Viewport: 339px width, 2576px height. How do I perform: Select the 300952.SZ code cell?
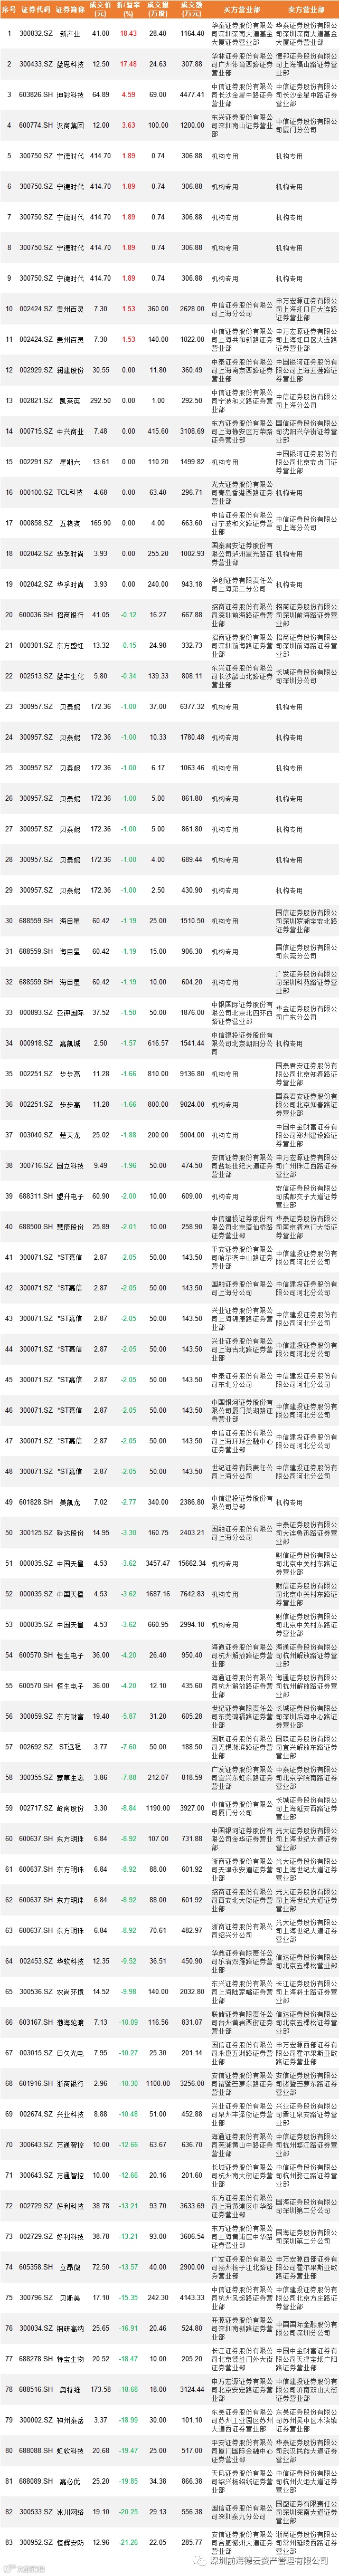35,2543
